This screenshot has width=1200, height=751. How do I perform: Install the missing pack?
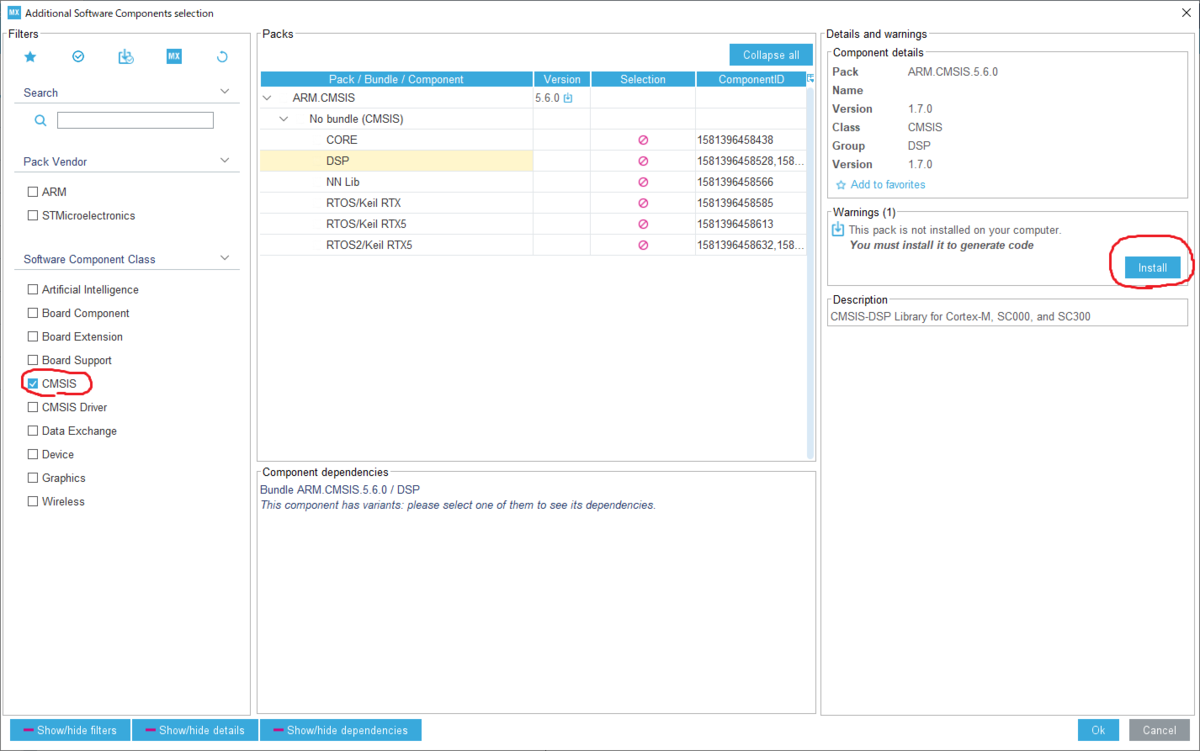pyautogui.click(x=1153, y=268)
